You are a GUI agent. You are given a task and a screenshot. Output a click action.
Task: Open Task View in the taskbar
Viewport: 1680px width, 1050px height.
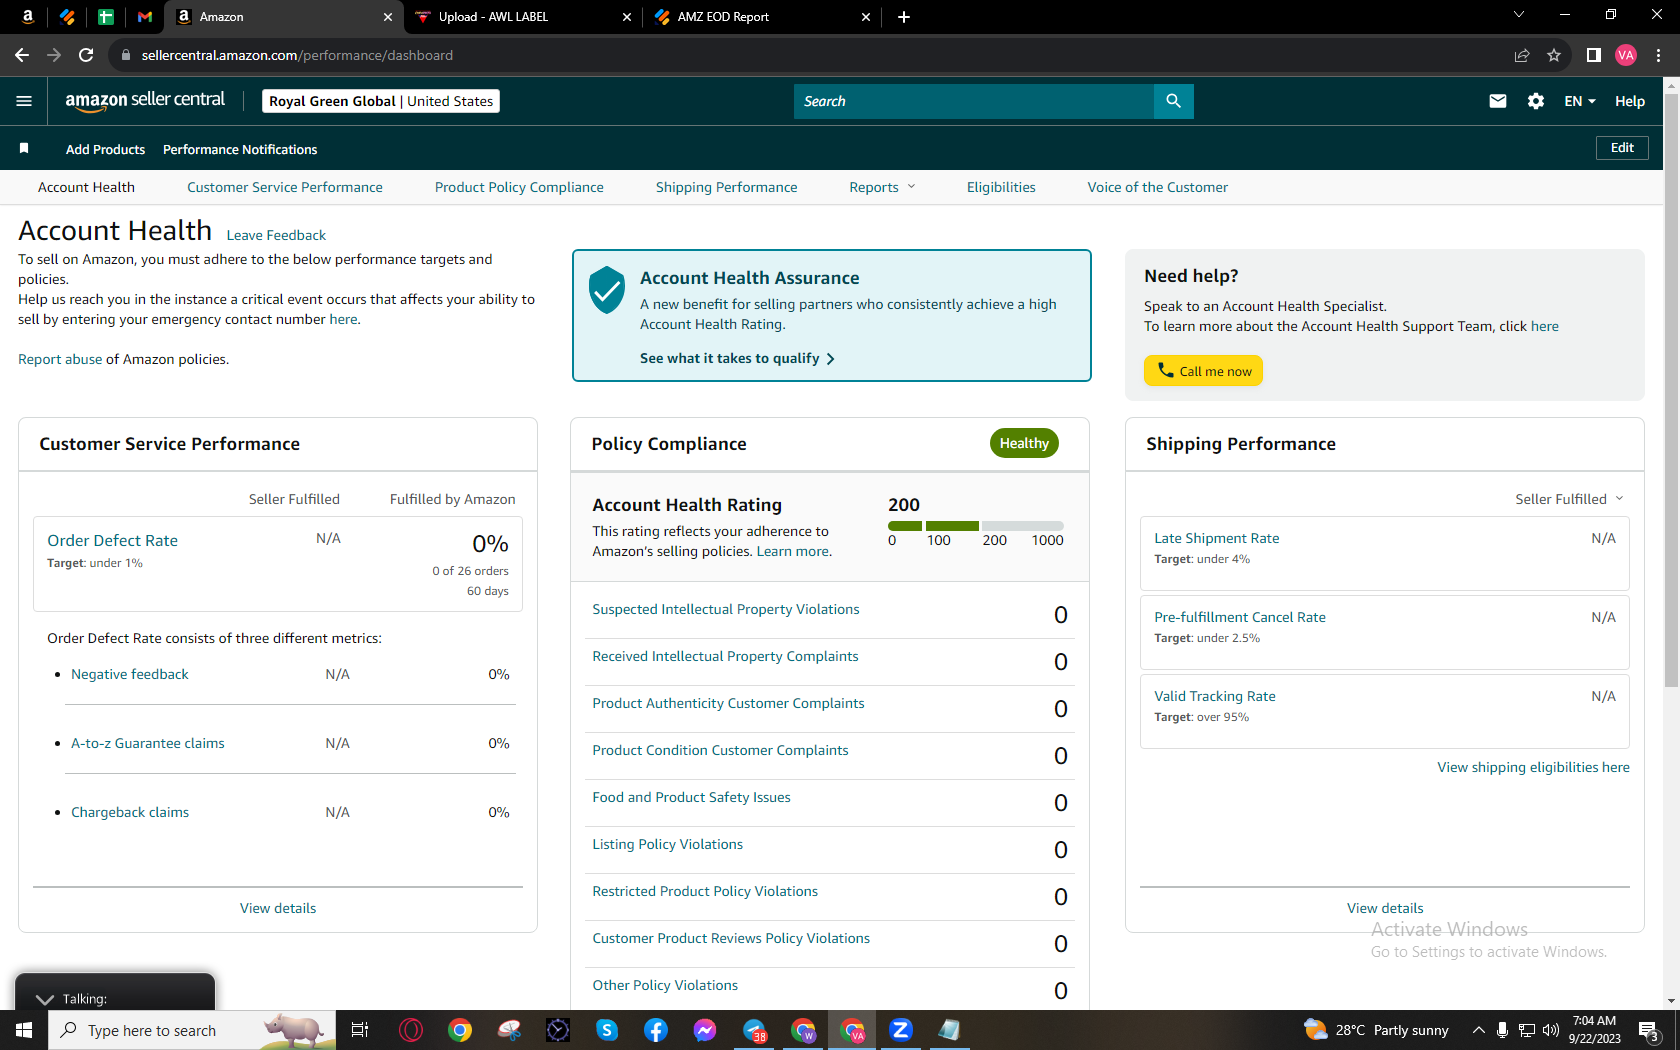click(360, 1030)
